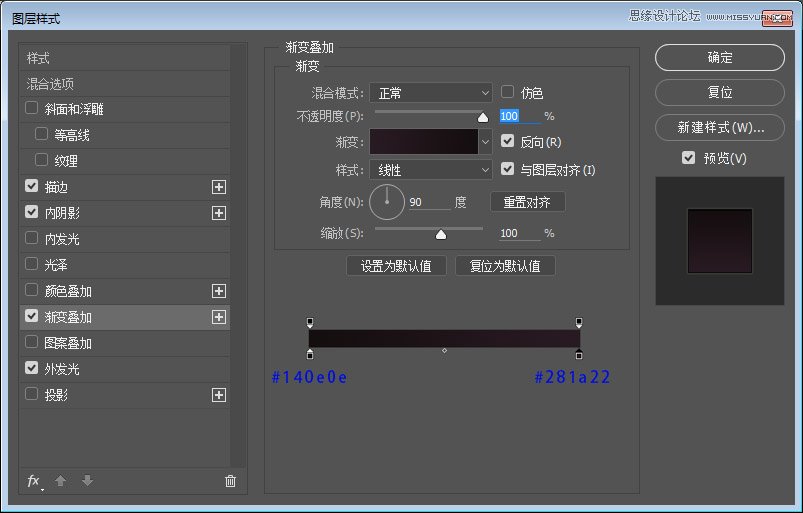
Task: Click the fx effects menu icon
Action: pyautogui.click(x=33, y=481)
